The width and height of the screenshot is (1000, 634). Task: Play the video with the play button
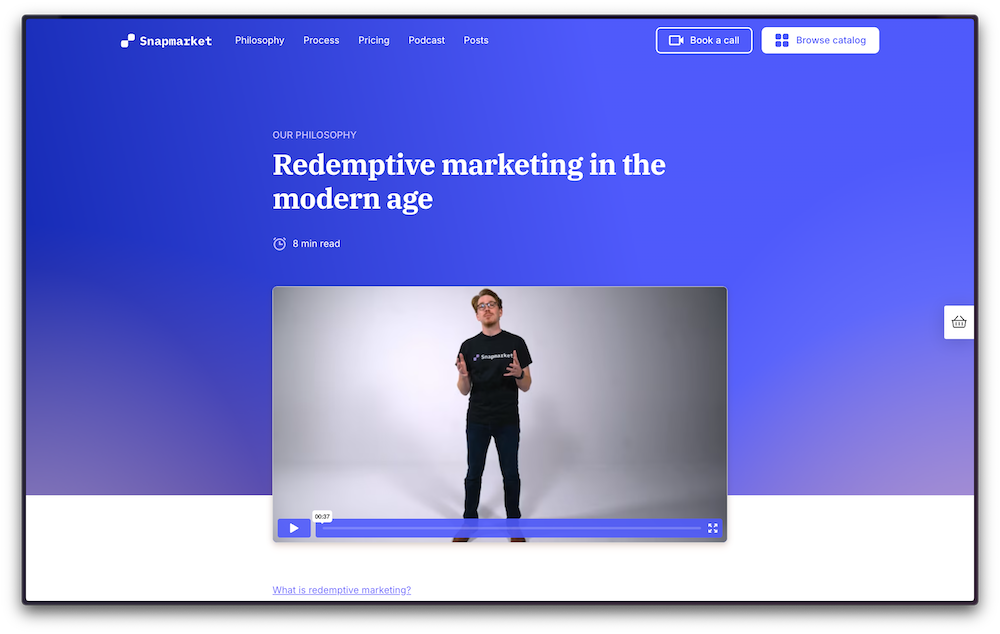click(294, 528)
